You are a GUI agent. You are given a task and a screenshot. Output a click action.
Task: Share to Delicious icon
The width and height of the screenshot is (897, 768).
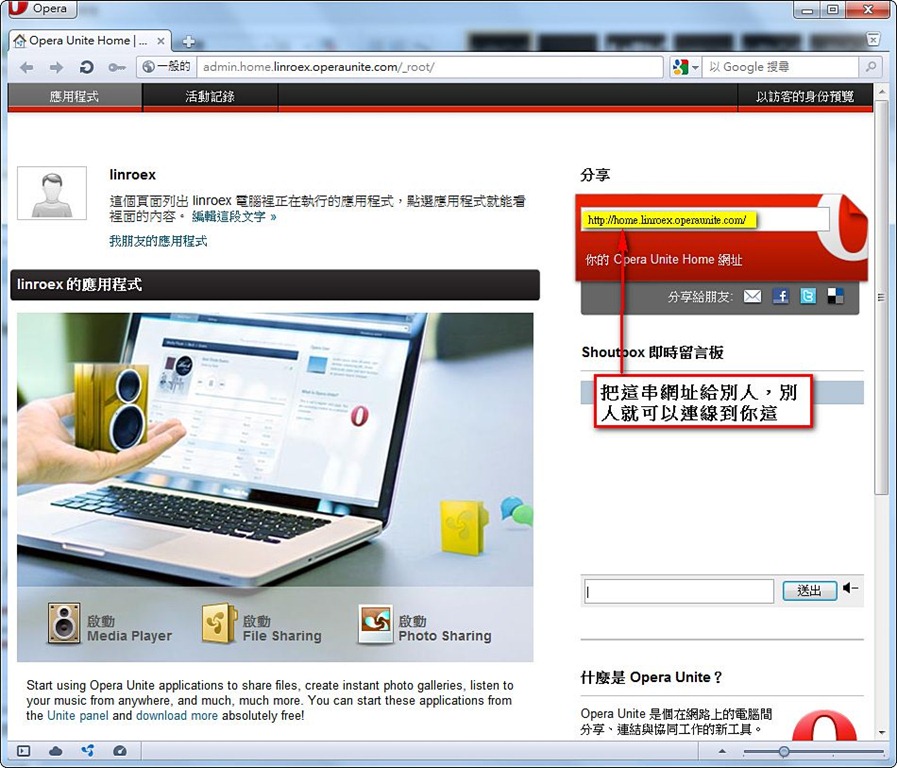(835, 296)
